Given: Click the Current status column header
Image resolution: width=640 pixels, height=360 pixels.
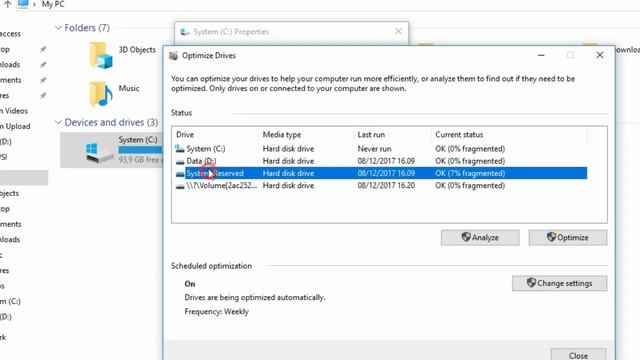Looking at the screenshot, I should (x=509, y=134).
